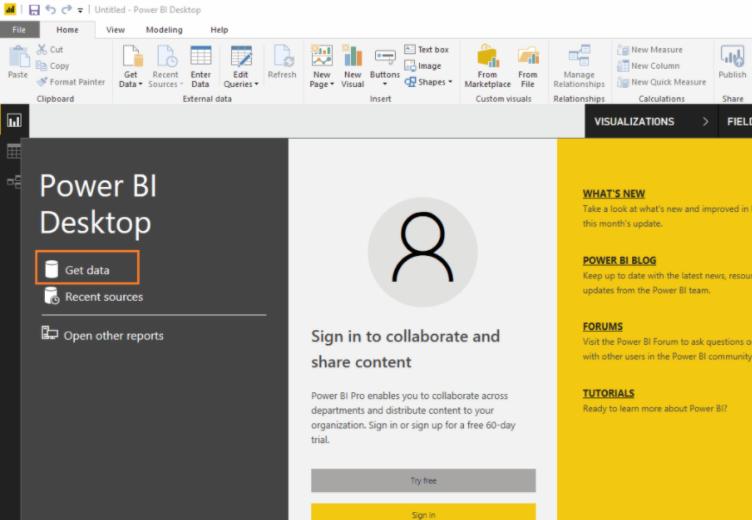Click Open other reports on splash screen
Viewport: 752px width, 520px height.
pyautogui.click(x=102, y=335)
